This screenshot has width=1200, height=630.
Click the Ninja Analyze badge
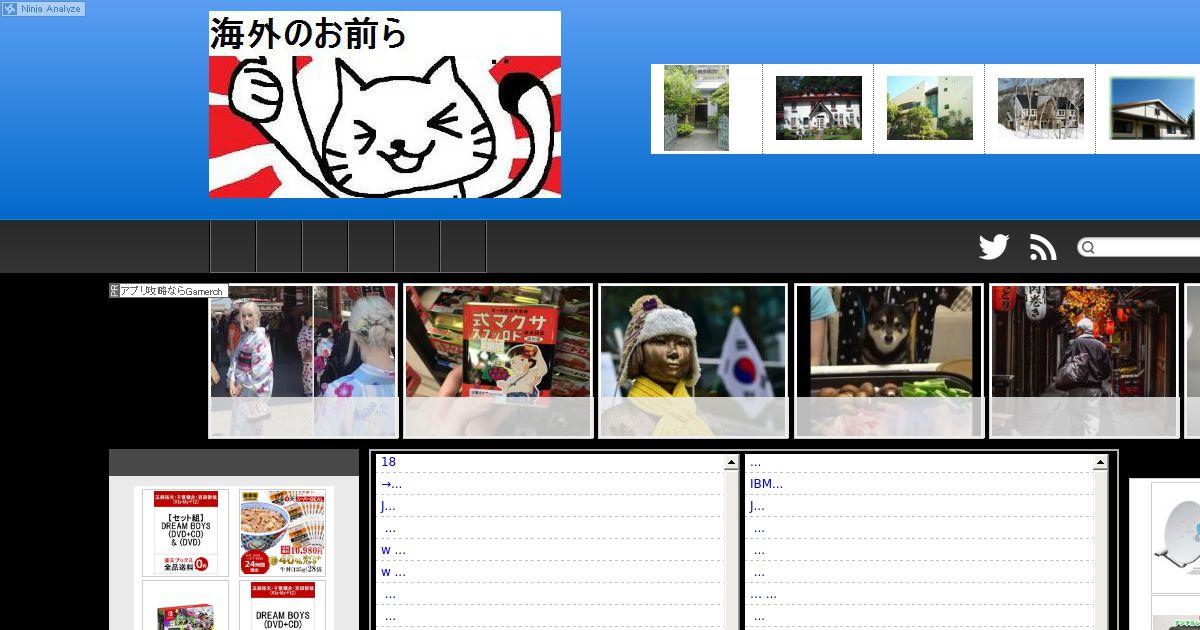(x=43, y=9)
